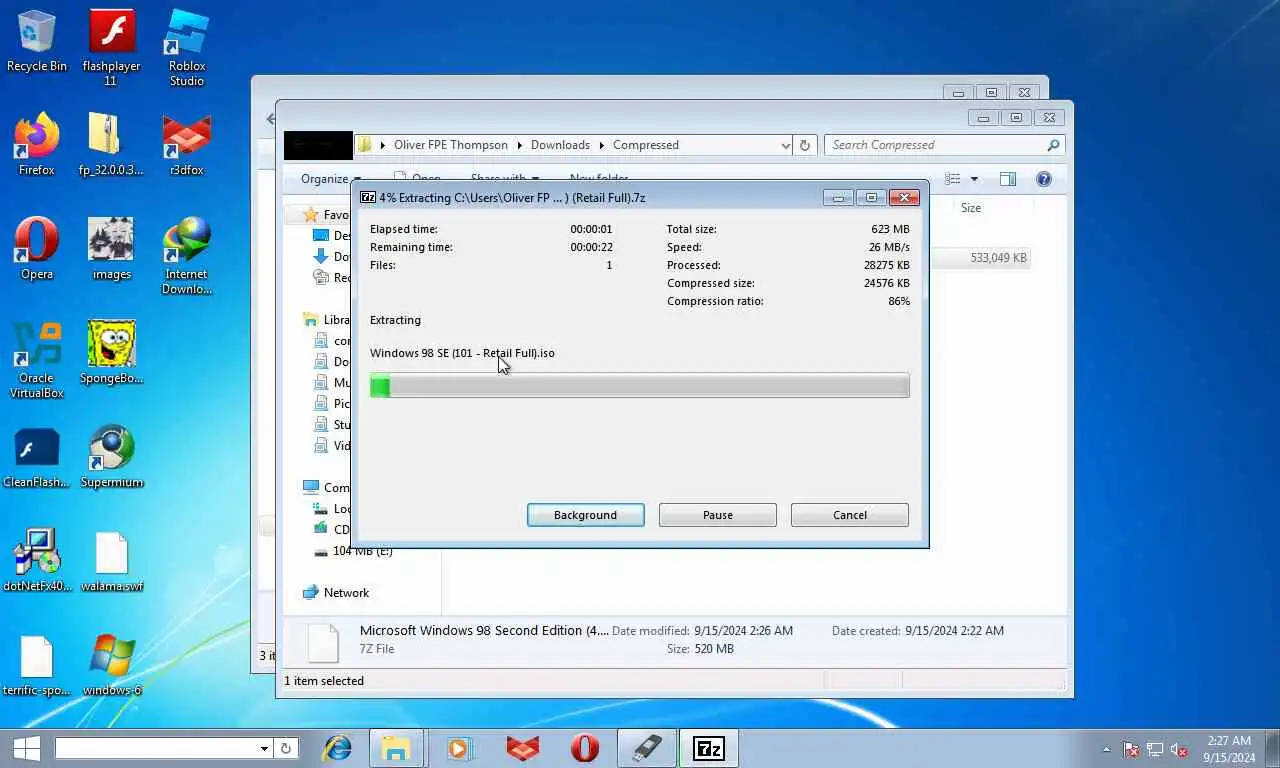Click Downloads in the address breadcrumb
Image resolution: width=1280 pixels, height=768 pixels.
(x=560, y=145)
